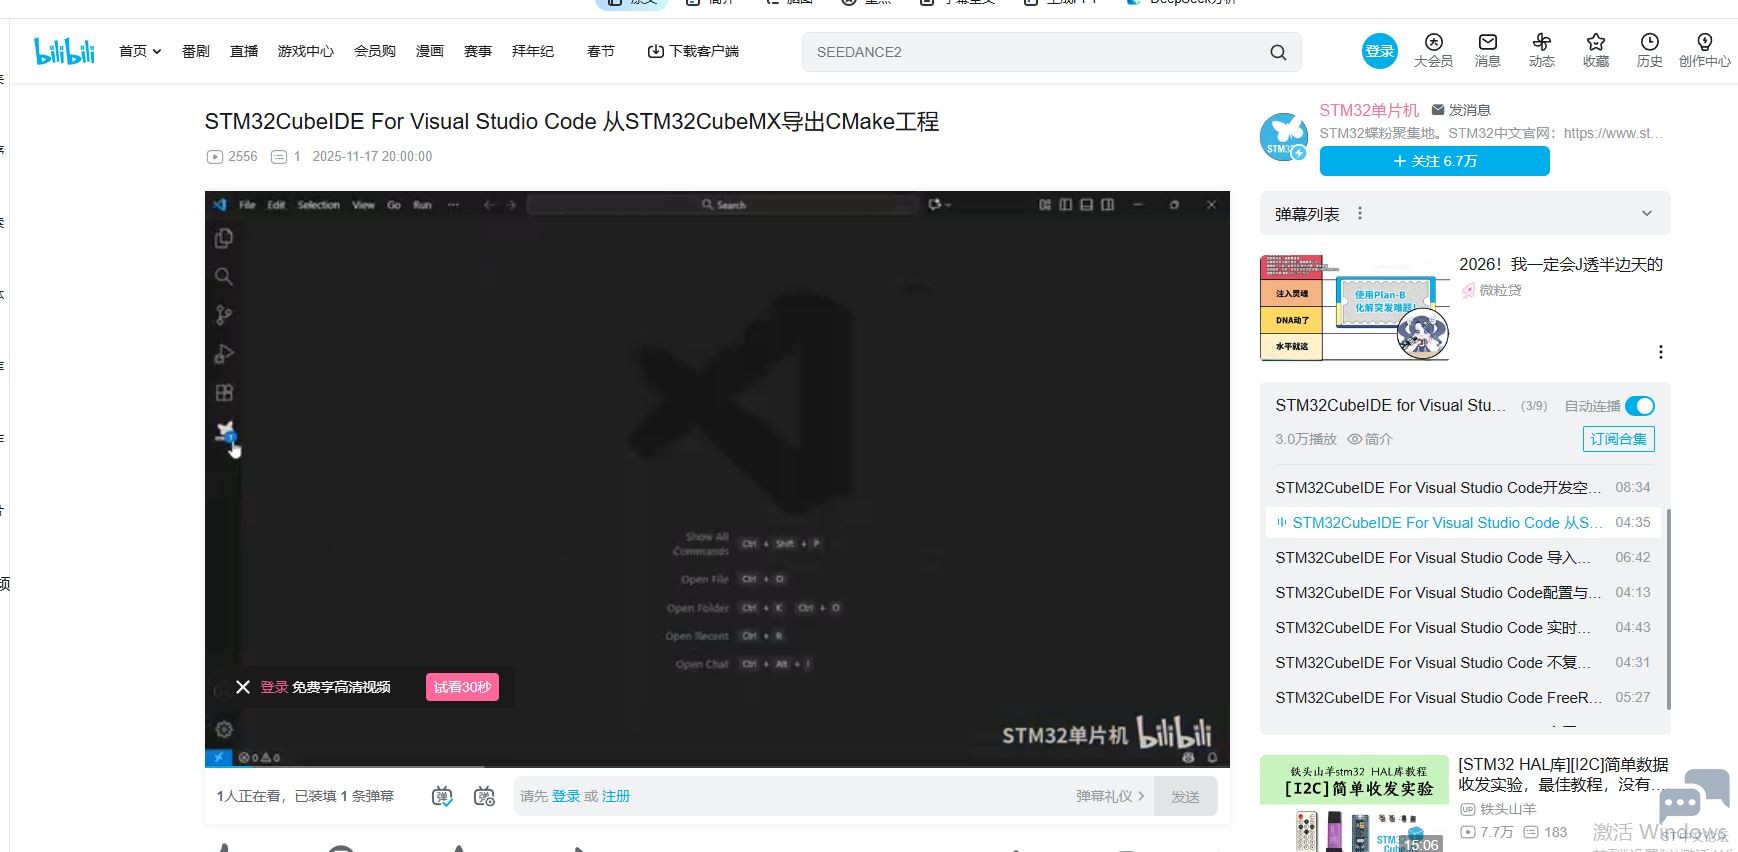
Task: Open 春节 nav item
Action: tap(601, 51)
